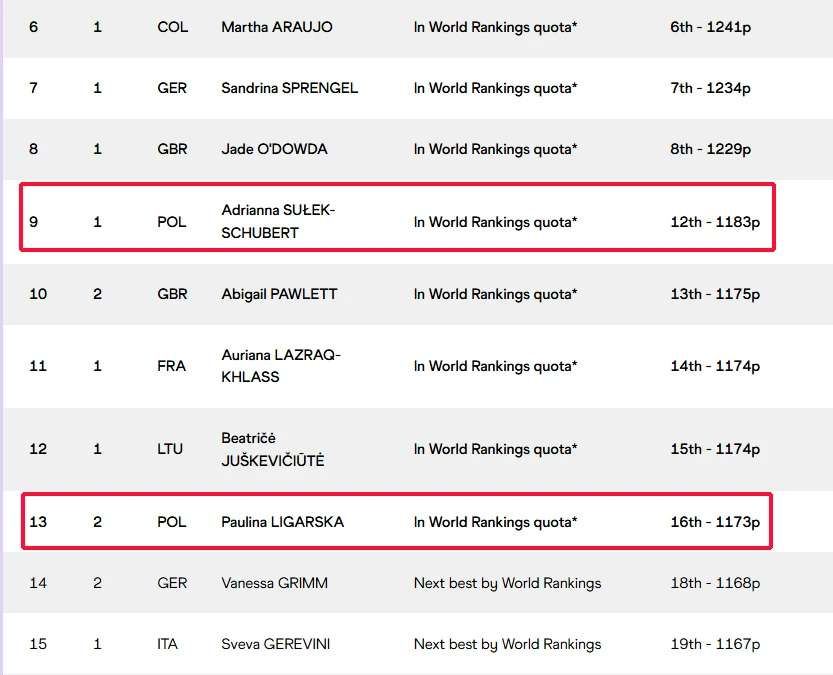833x675 pixels.
Task: Click the "16th - 1173p" ranking value
Action: 715,522
